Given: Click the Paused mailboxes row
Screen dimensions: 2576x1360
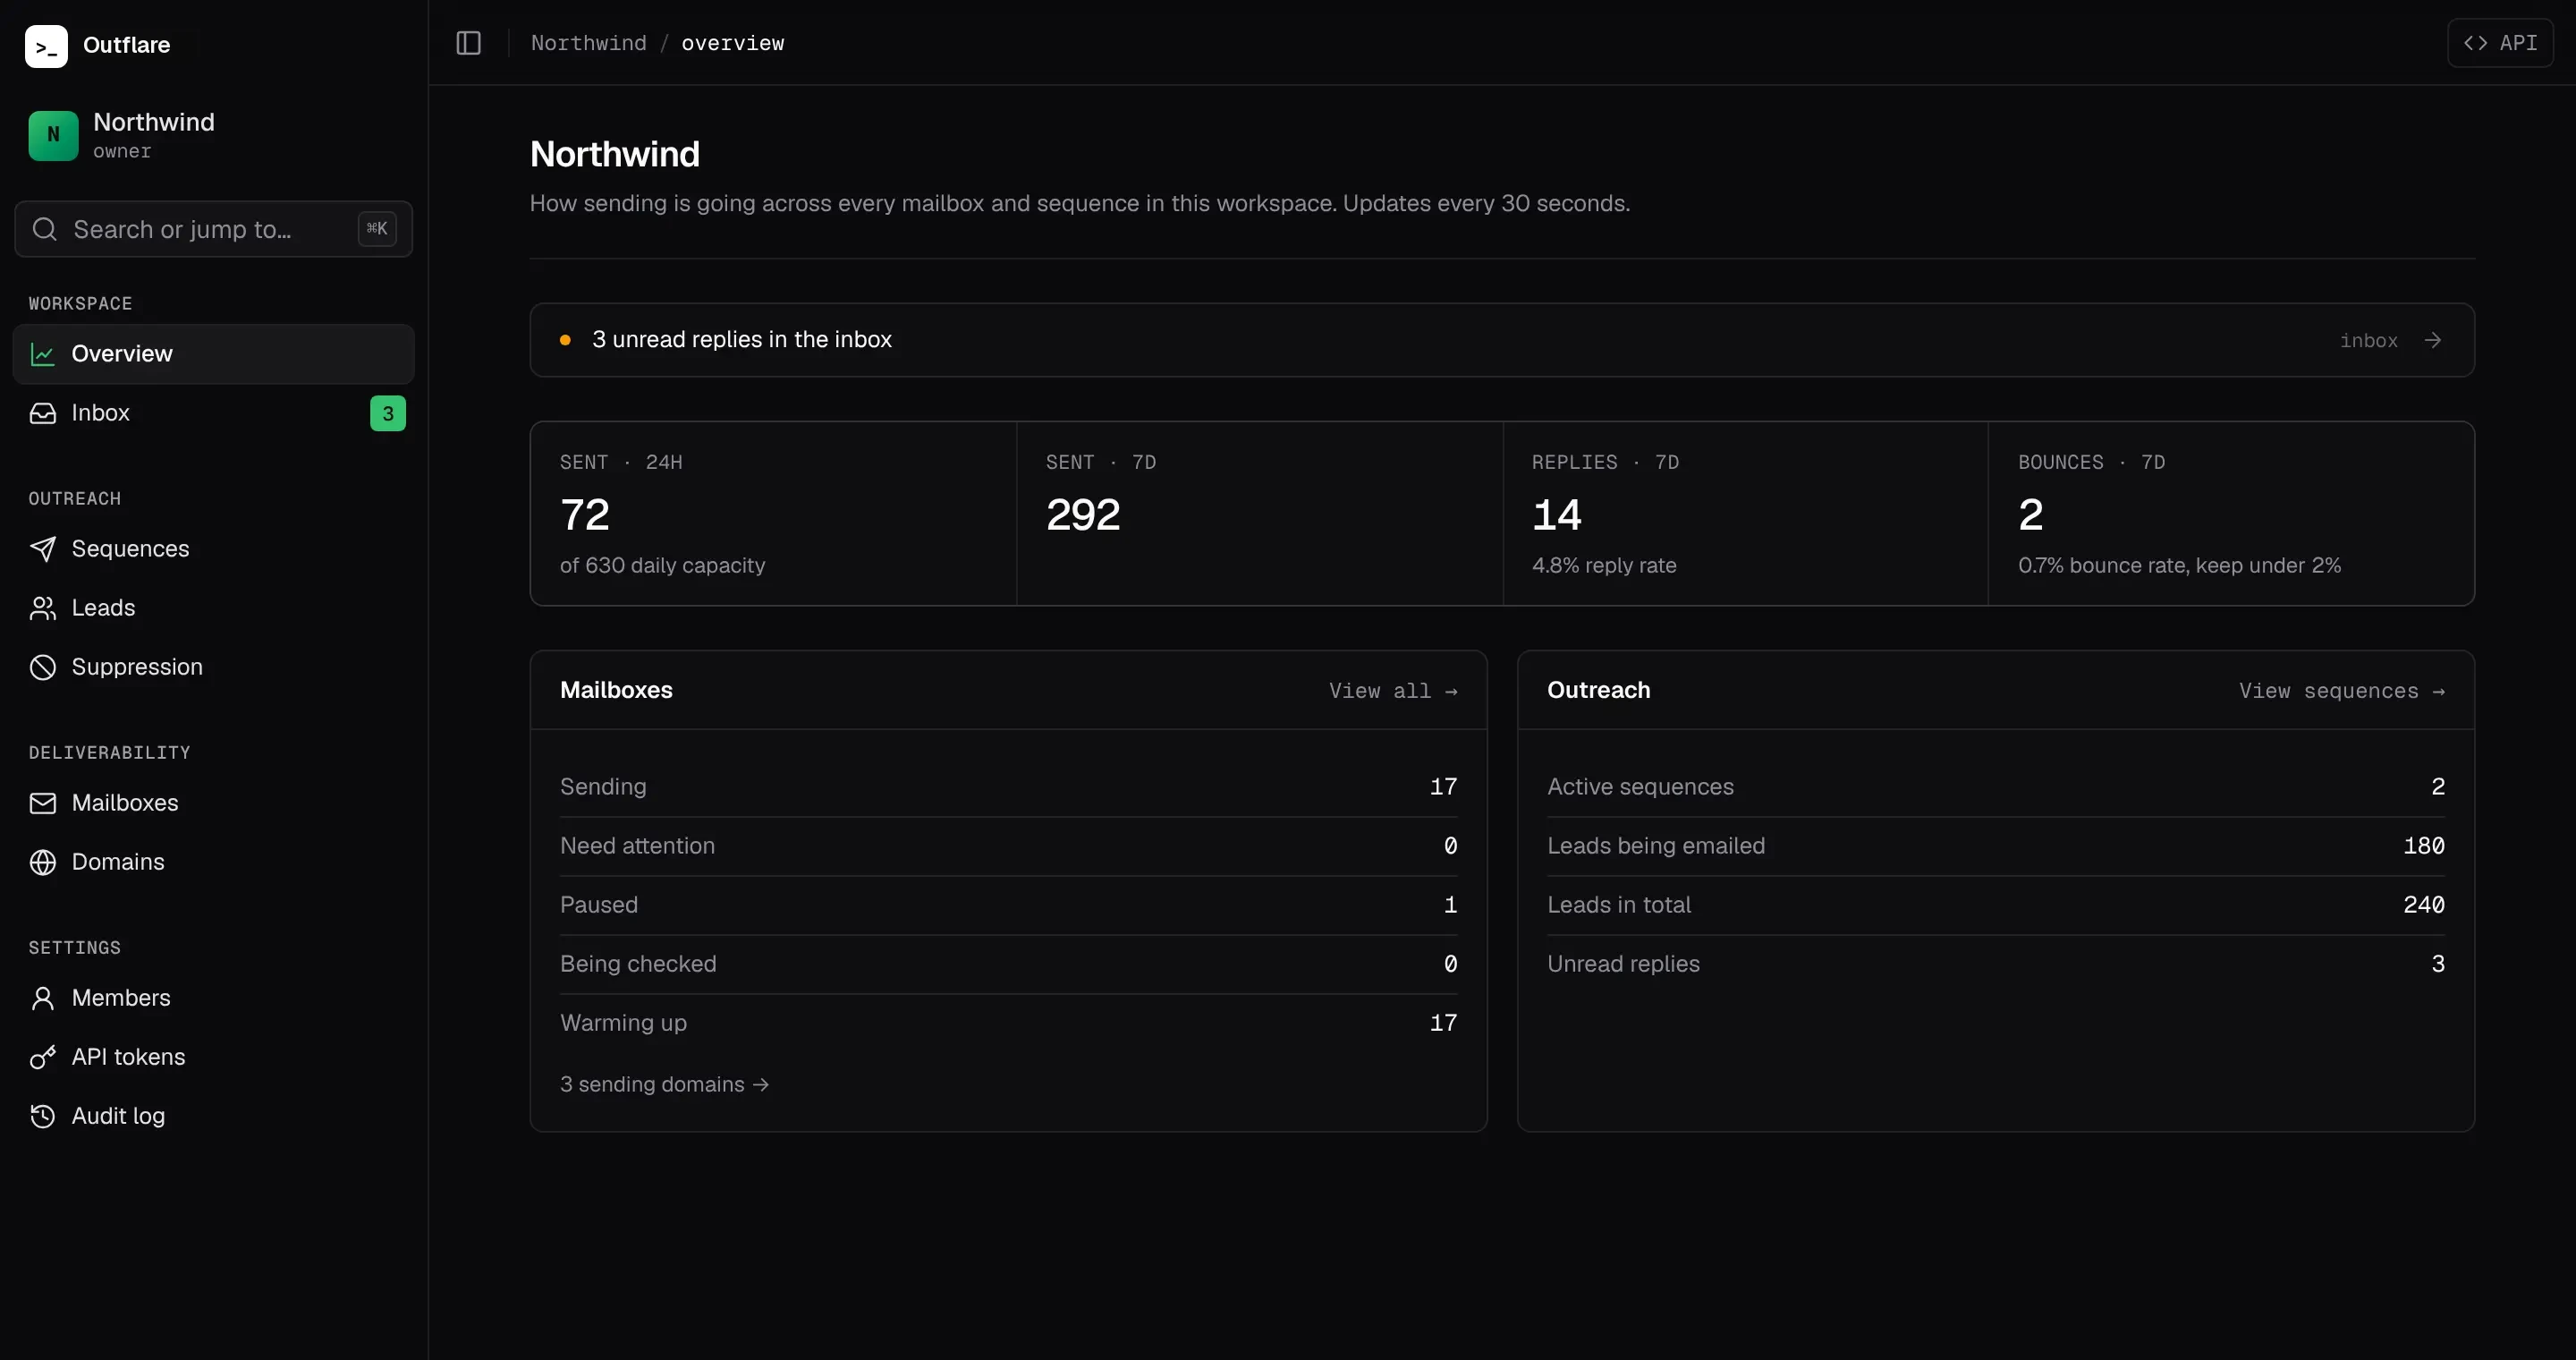Looking at the screenshot, I should tap(1008, 905).
